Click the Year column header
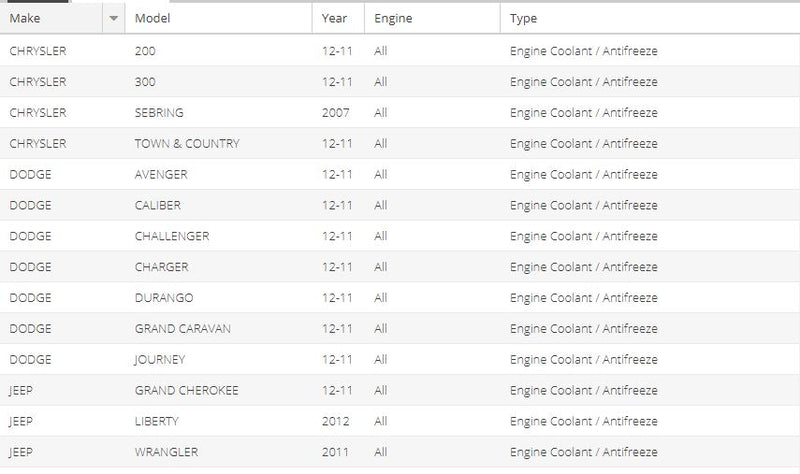The width and height of the screenshot is (800, 474). click(338, 18)
